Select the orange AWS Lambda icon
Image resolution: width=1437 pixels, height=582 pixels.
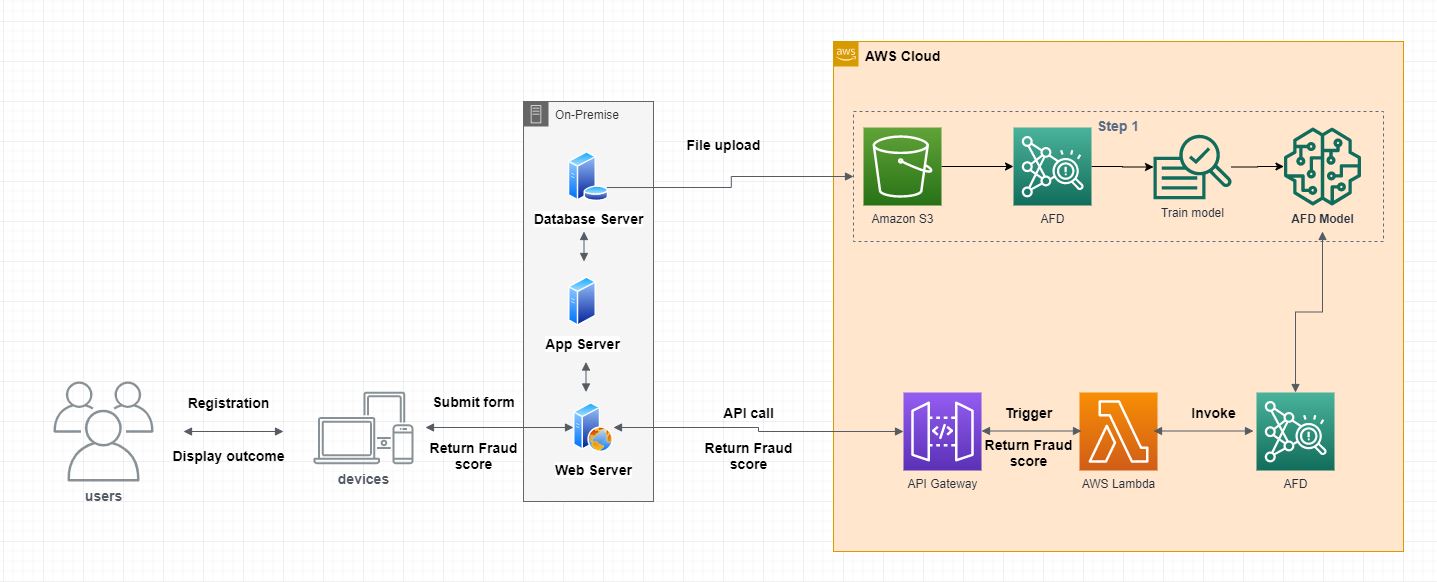[x=1118, y=431]
